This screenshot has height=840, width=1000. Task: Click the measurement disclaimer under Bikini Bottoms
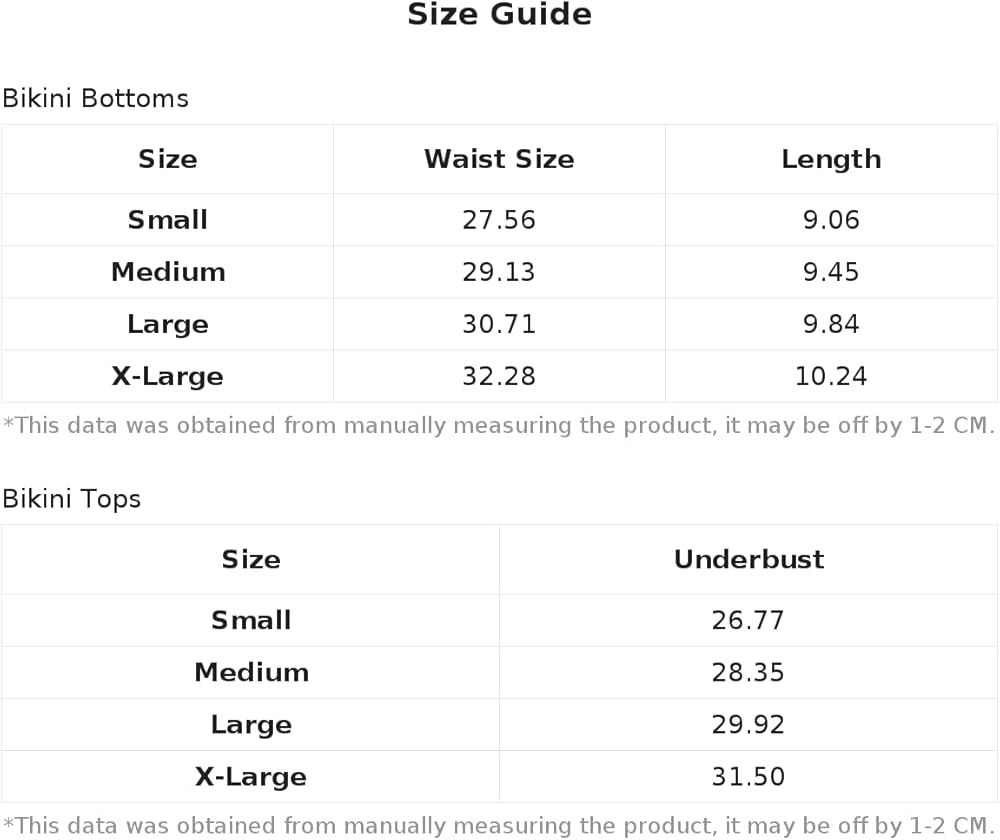[x=499, y=425]
